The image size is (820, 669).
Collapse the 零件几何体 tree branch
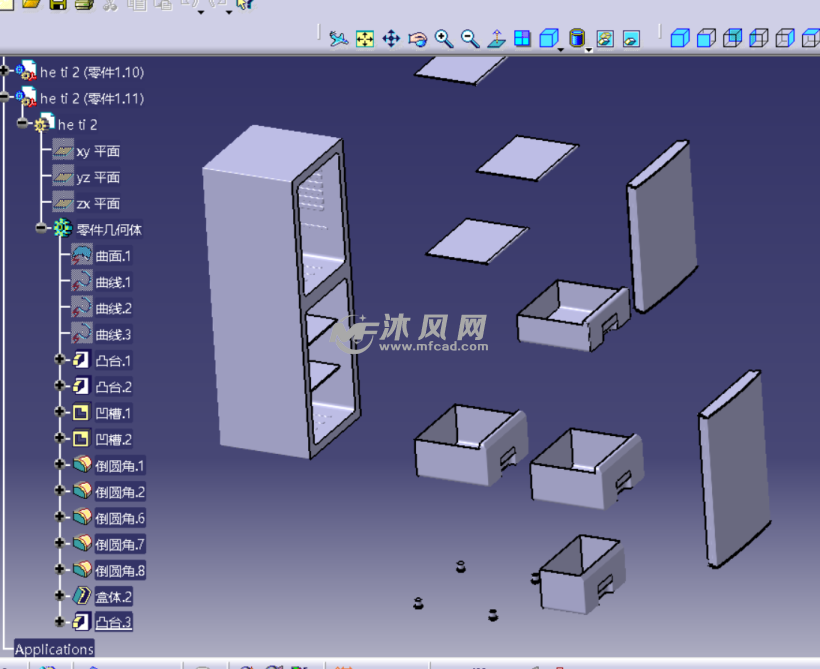(x=42, y=228)
